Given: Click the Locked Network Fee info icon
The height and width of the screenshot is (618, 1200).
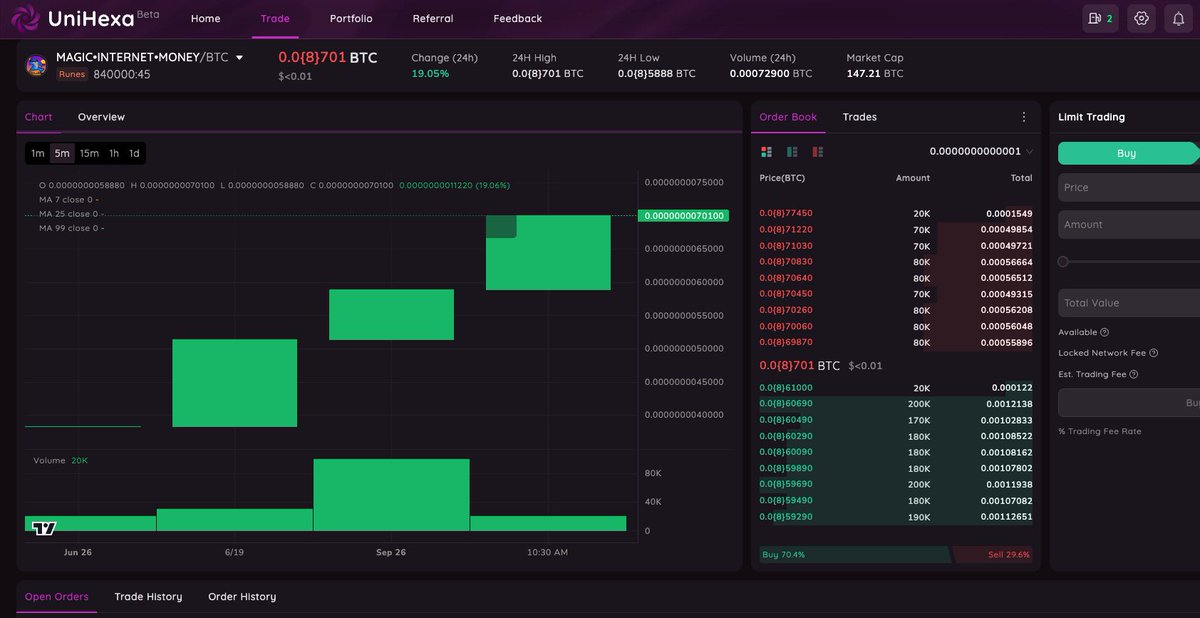Looking at the screenshot, I should point(1154,353).
